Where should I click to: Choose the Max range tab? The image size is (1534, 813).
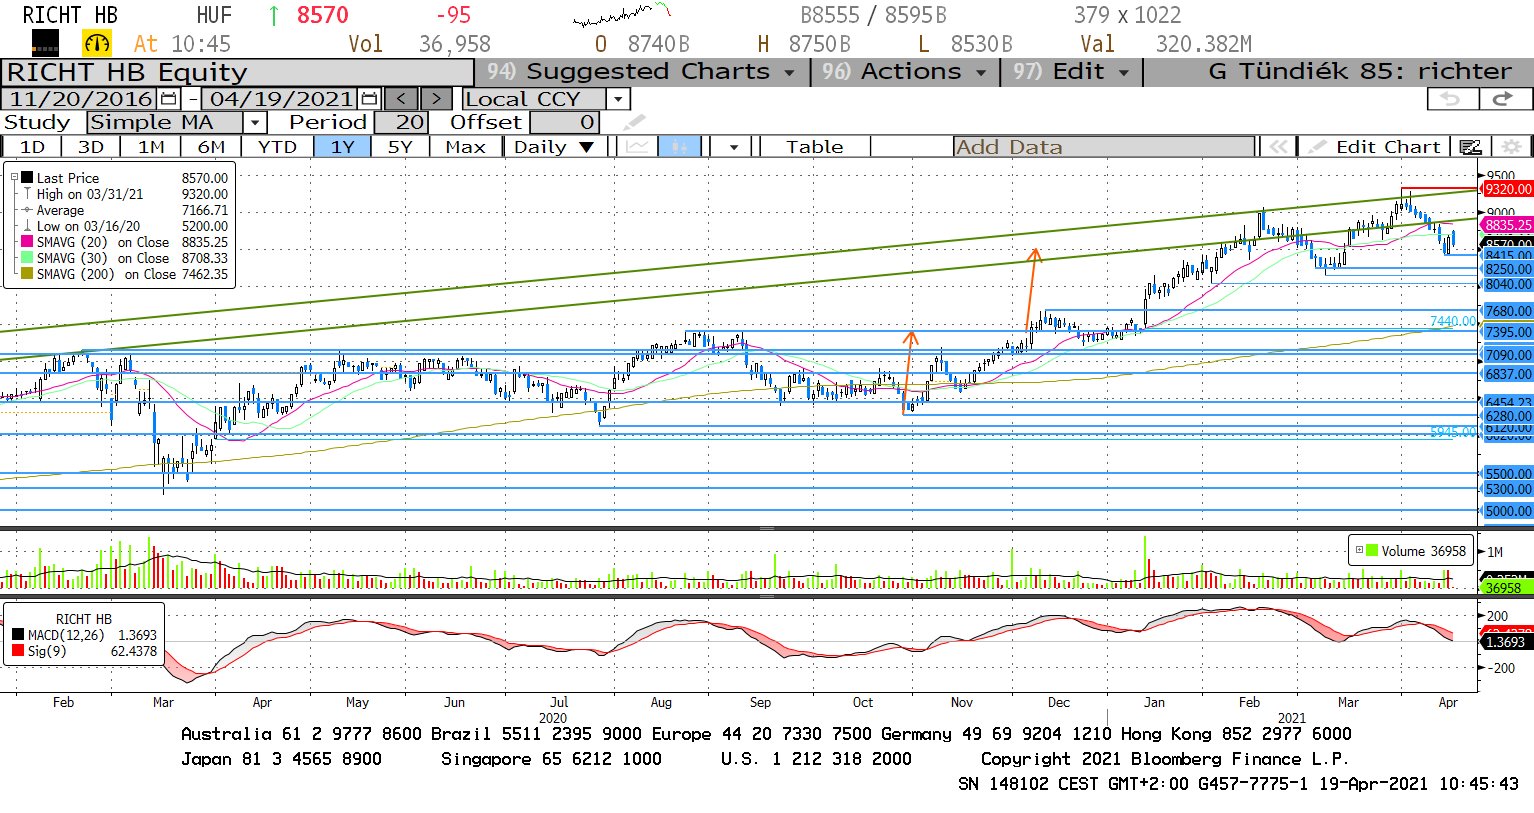(x=465, y=147)
